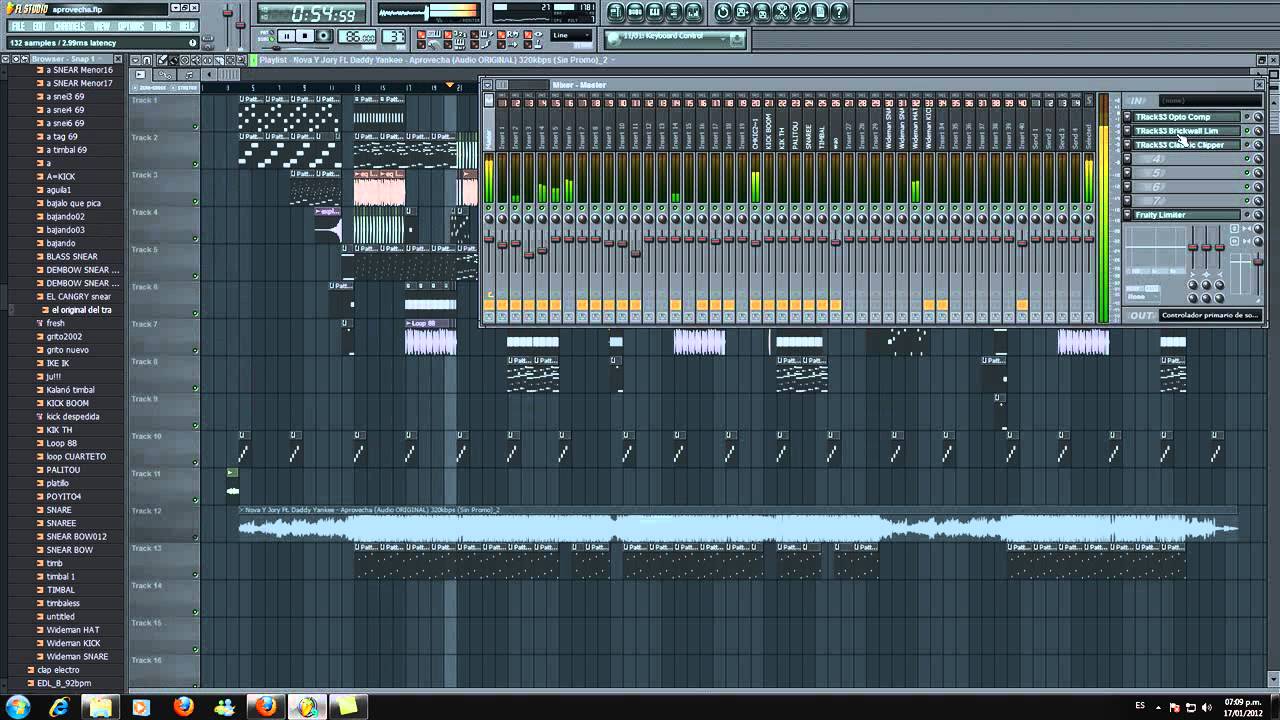Open the empty effect slot 4 menu
The image size is (1280, 720).
1128,159
